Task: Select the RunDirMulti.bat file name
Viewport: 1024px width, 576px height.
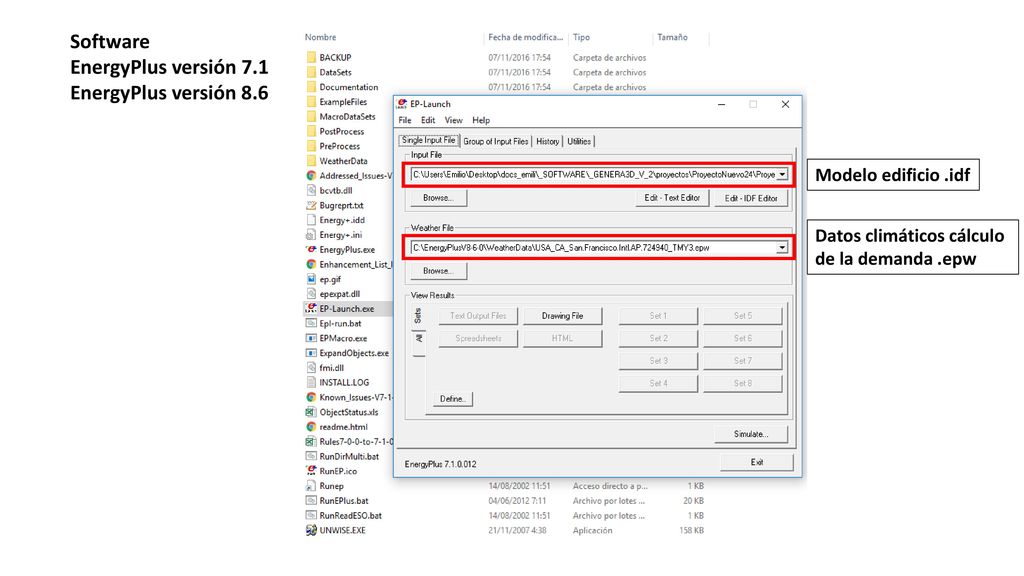Action: tap(349, 456)
